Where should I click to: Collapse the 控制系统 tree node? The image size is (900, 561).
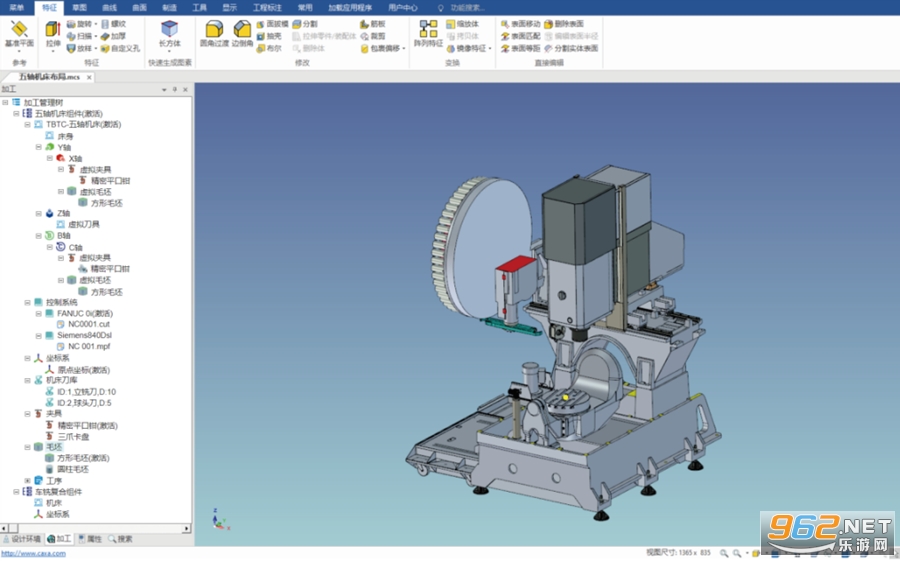(x=28, y=303)
